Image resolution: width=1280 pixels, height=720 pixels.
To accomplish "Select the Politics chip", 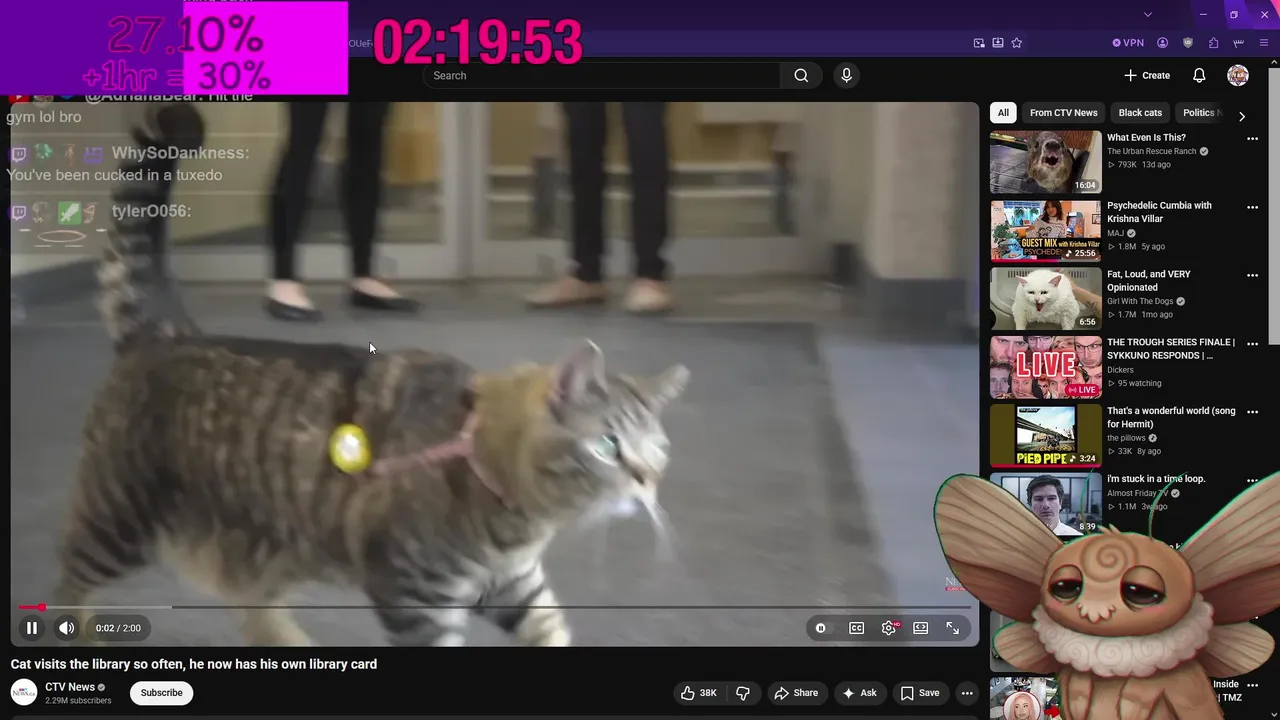I will (x=1200, y=112).
